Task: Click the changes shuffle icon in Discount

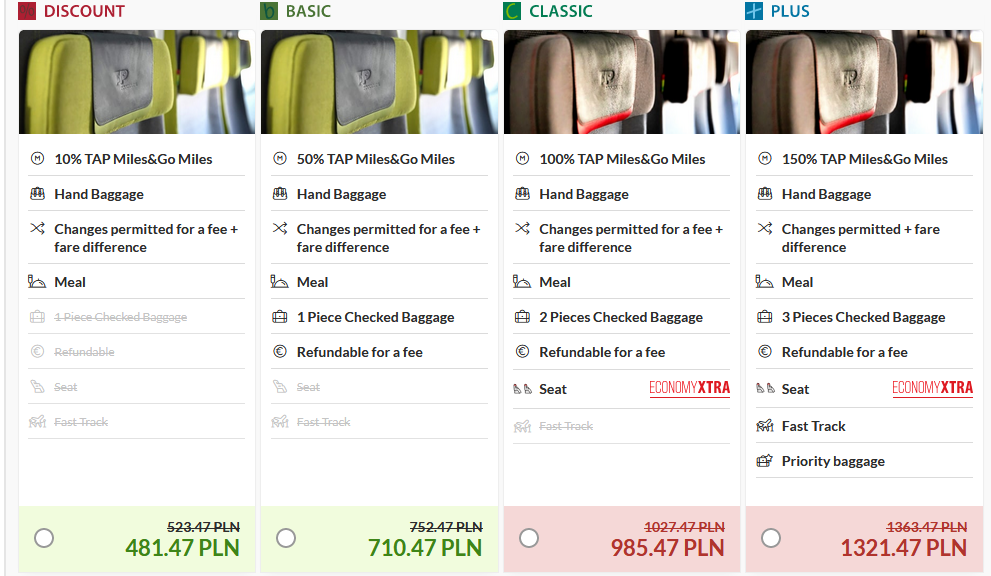Action: click(37, 228)
